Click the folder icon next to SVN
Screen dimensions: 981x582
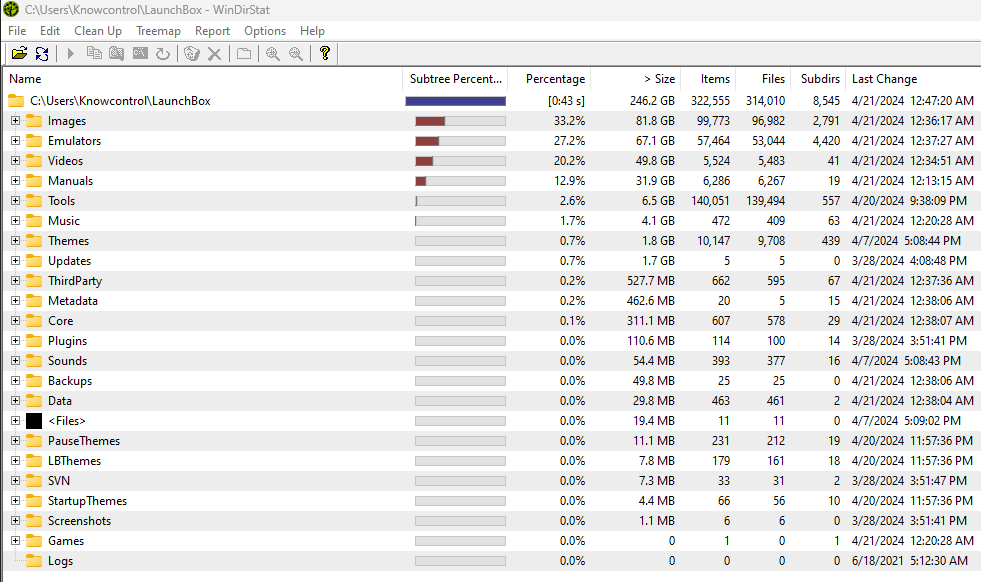coord(34,481)
